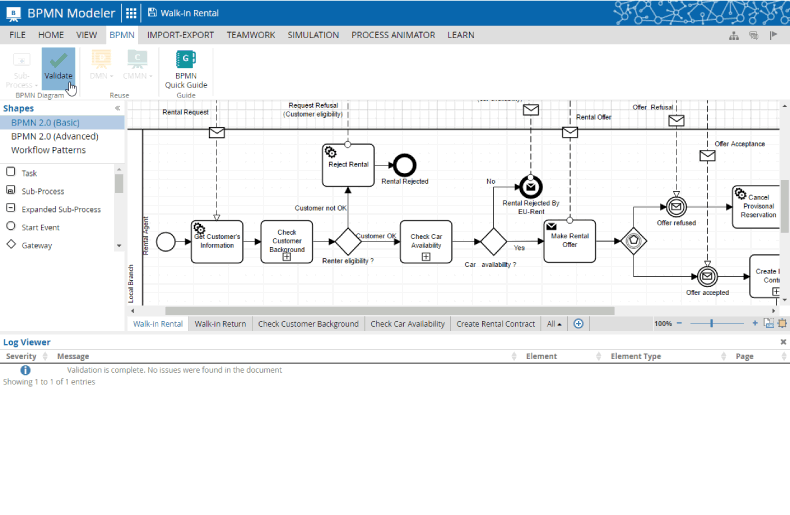Select the Gateway shape from the palette
This screenshot has height=515, width=790.
click(x=37, y=245)
